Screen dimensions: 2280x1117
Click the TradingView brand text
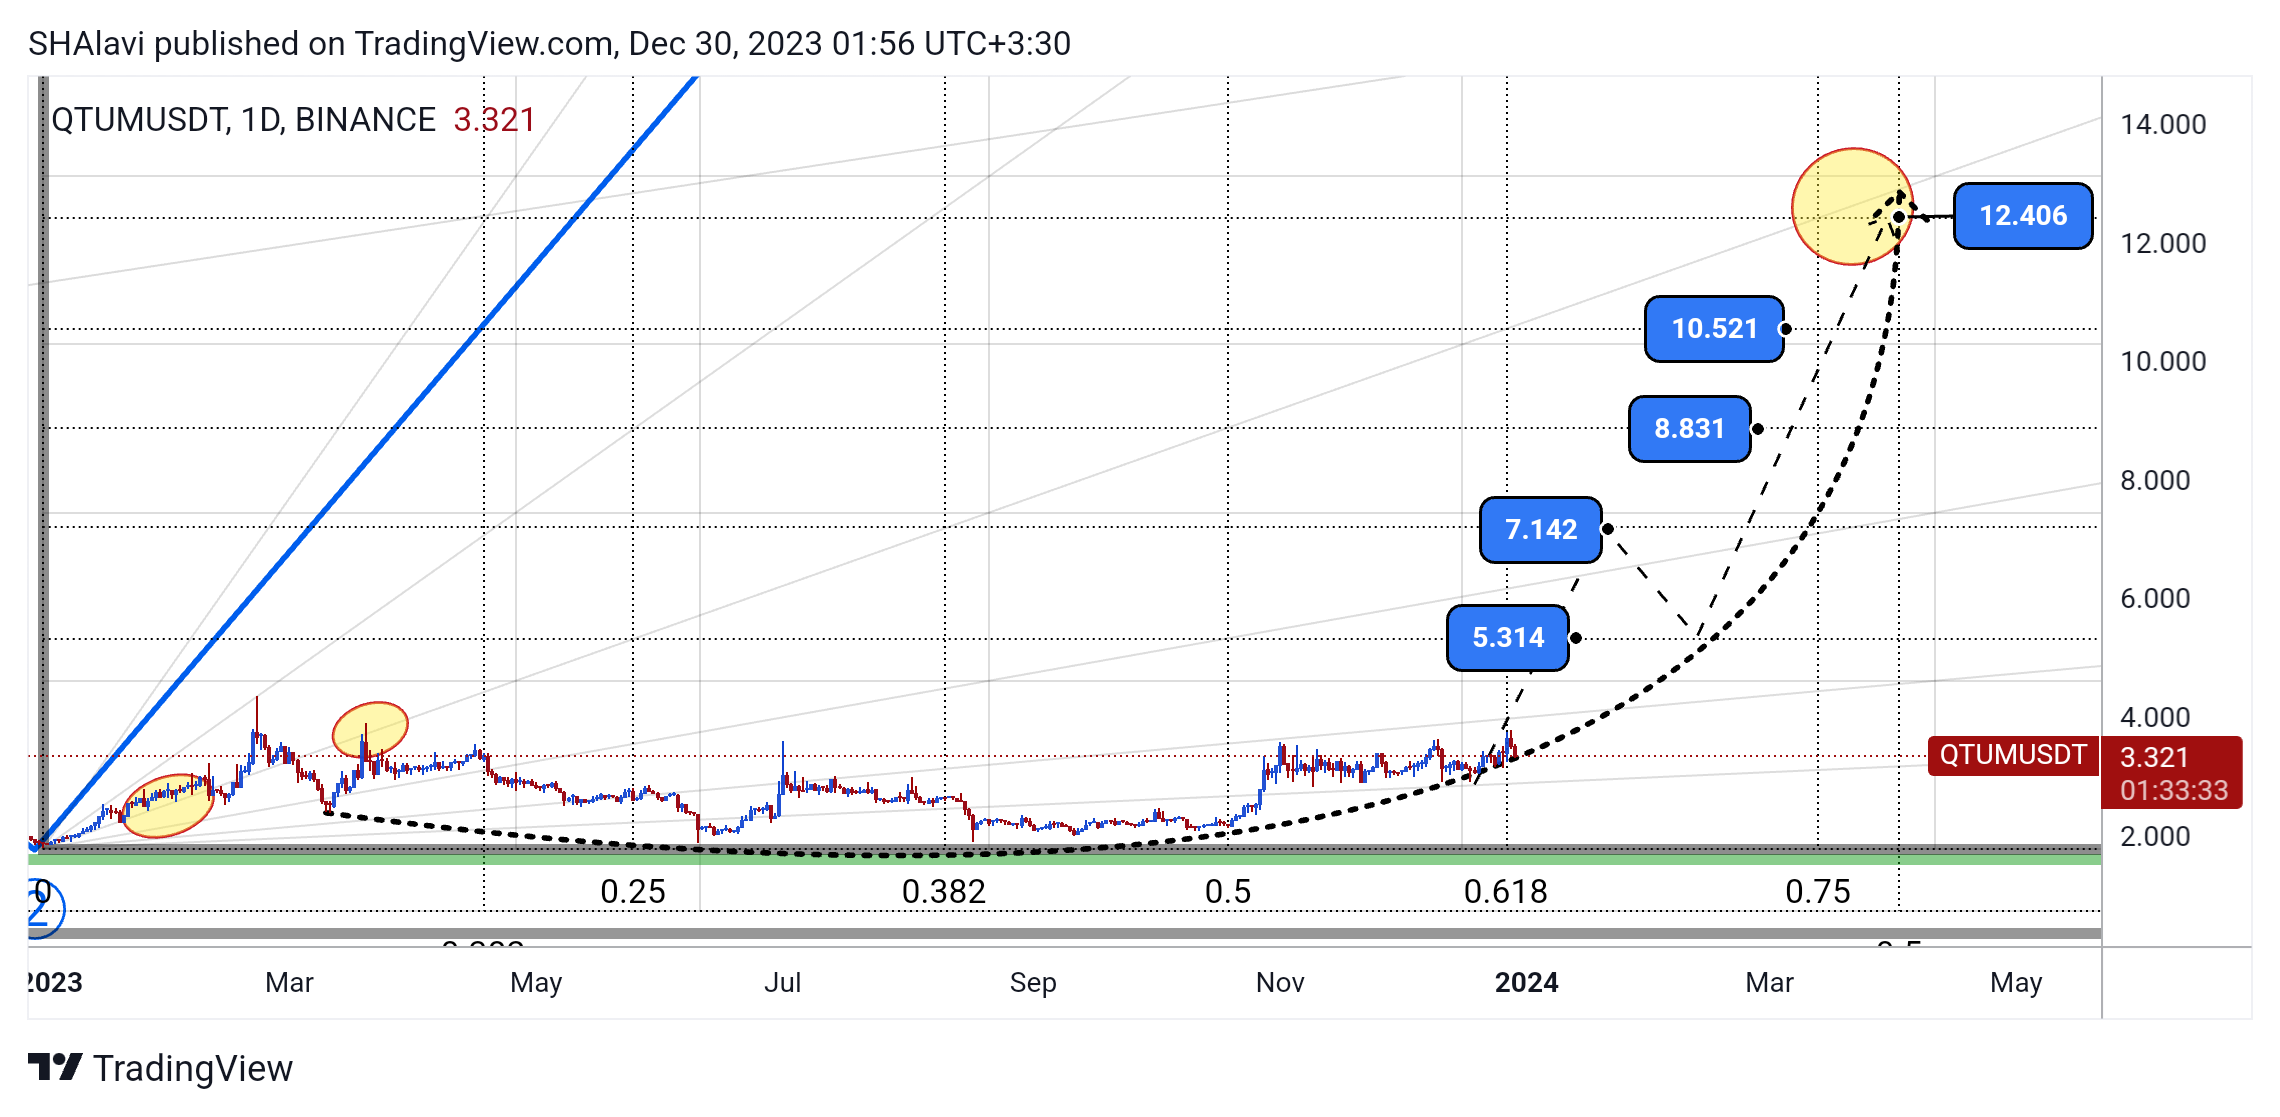[193, 1069]
